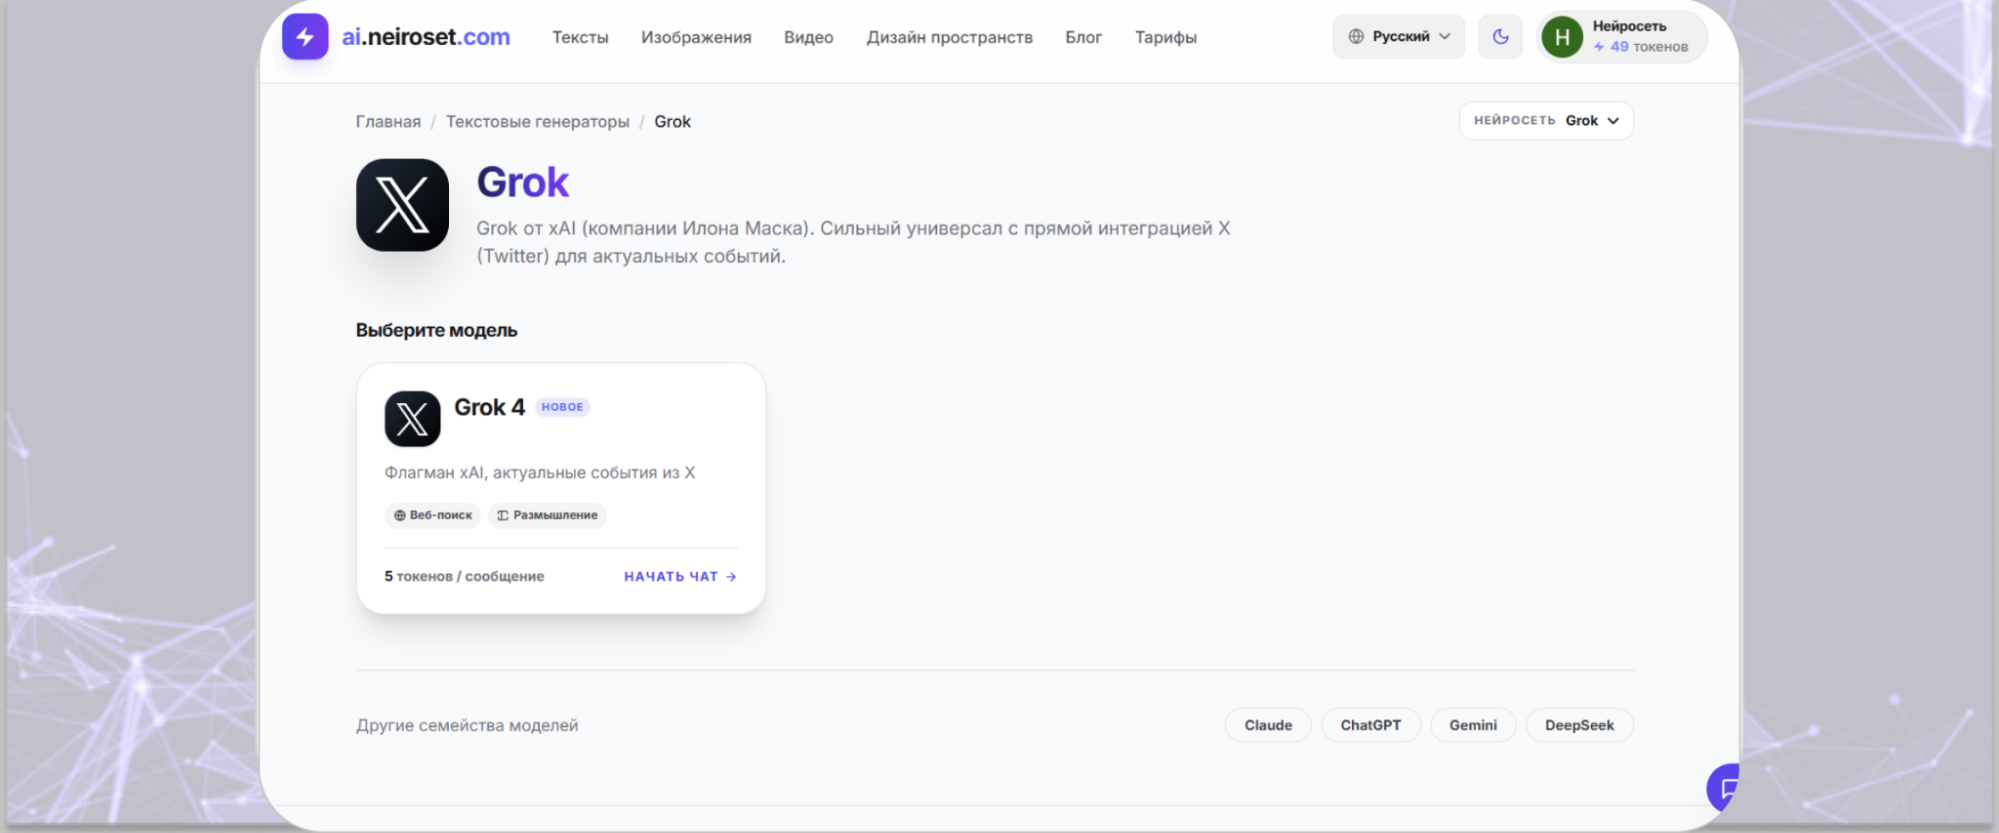This screenshot has height=833, width=1999.
Task: Open Дизайн пространств in the navigation
Action: click(x=949, y=37)
